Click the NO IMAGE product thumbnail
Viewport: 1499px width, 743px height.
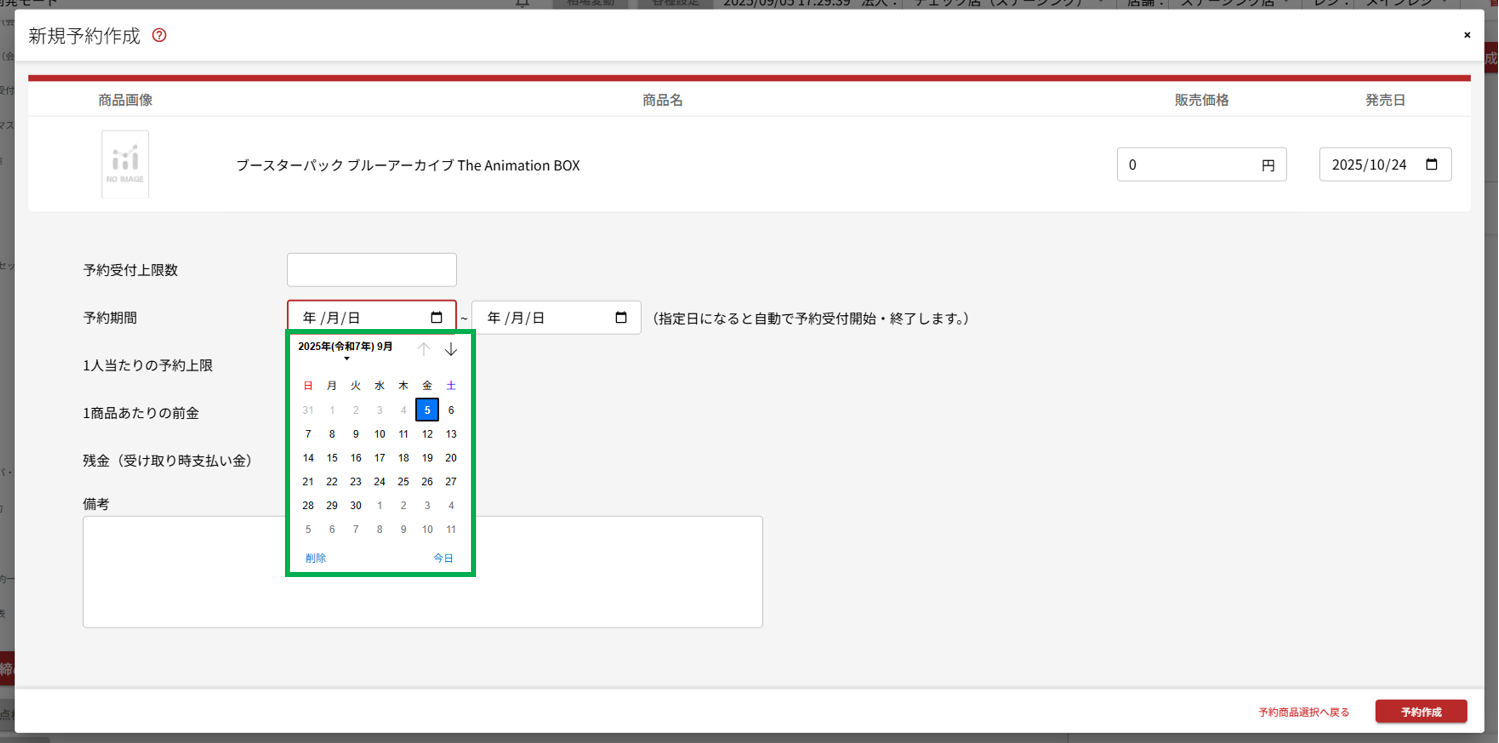(125, 164)
